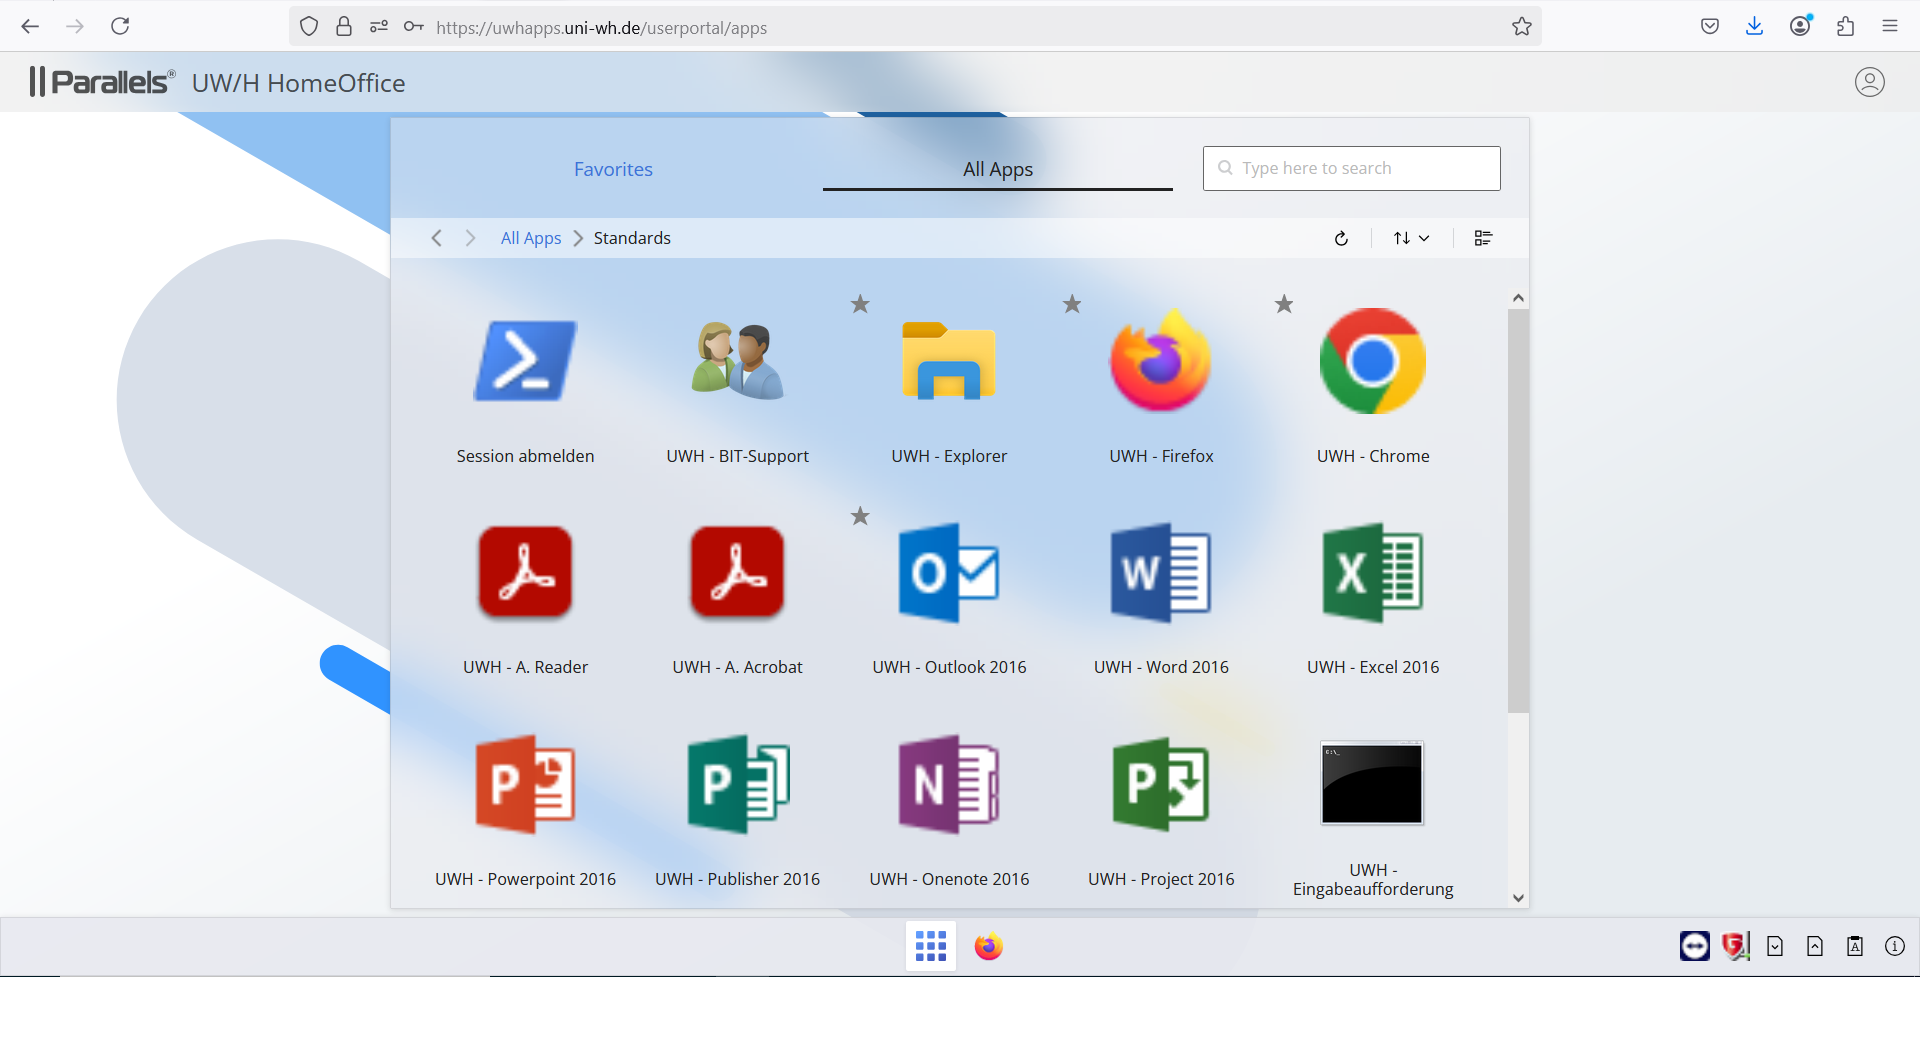This screenshot has height=1040, width=1920.
Task: Launch UWH - Outlook 2016
Action: point(949,572)
